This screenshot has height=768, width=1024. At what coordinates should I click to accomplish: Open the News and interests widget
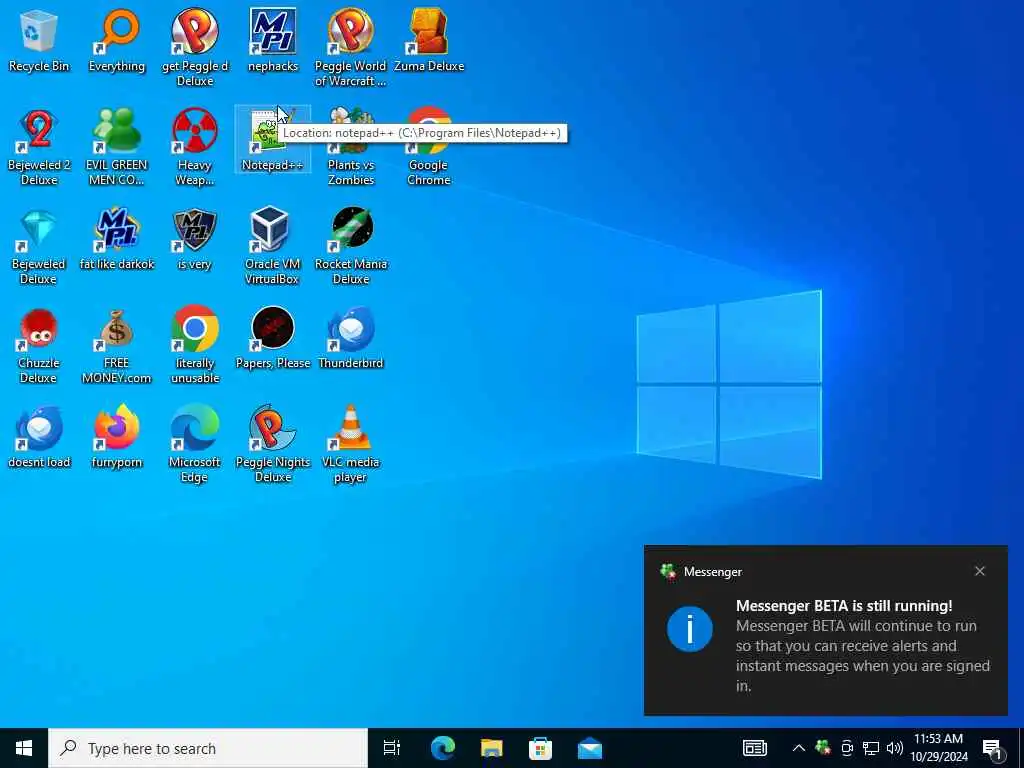point(755,748)
